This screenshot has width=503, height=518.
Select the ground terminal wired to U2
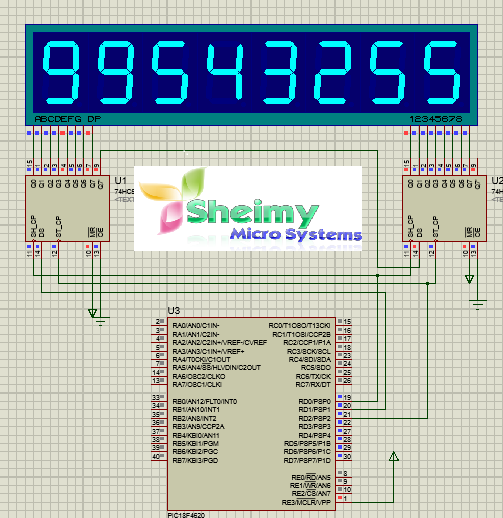coord(478,304)
